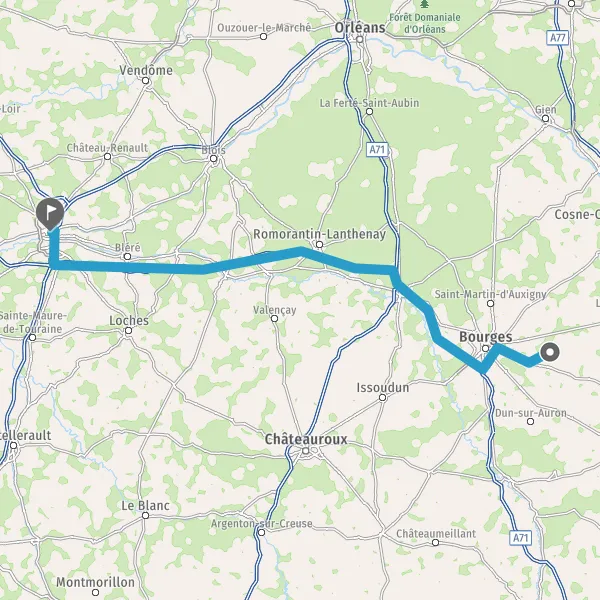Image resolution: width=600 pixels, height=600 pixels.
Task: Click the Gien town marker
Action: (546, 119)
